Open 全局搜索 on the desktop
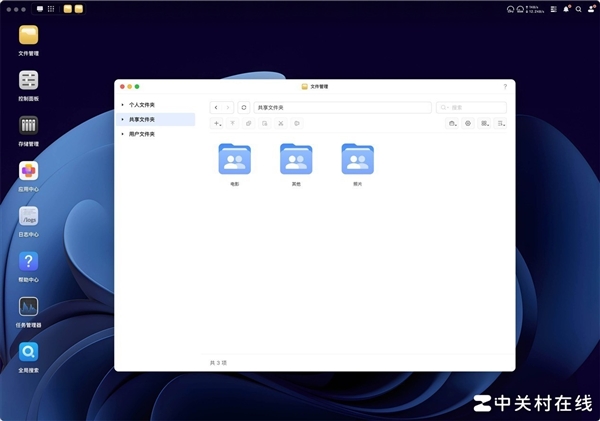 tap(28, 352)
